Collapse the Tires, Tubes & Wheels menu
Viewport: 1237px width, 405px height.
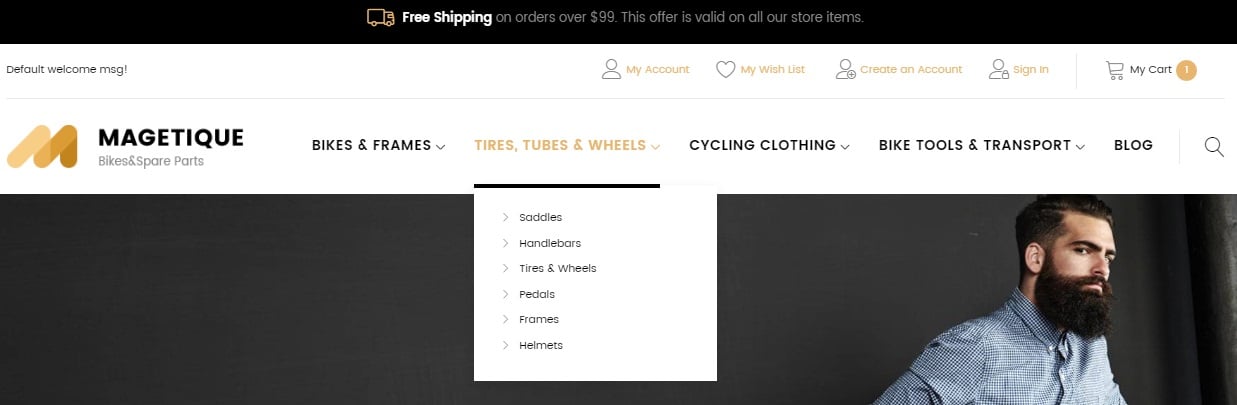pos(567,146)
